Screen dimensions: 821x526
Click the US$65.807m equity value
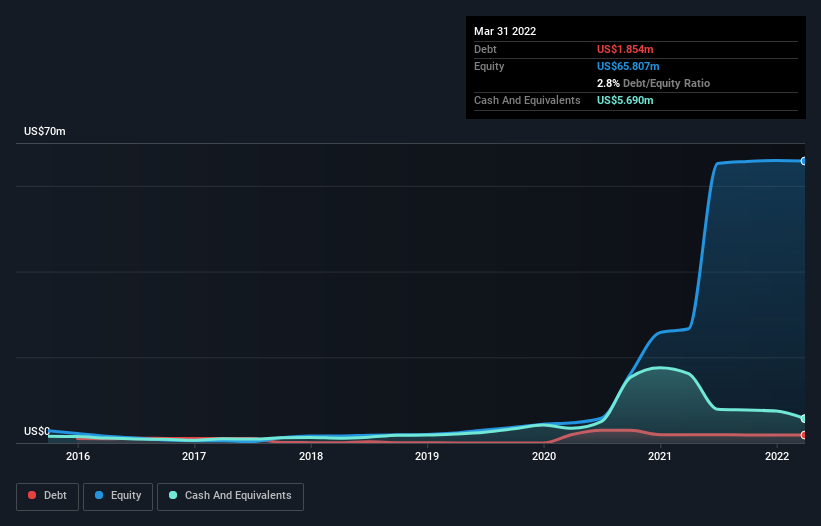tap(628, 66)
